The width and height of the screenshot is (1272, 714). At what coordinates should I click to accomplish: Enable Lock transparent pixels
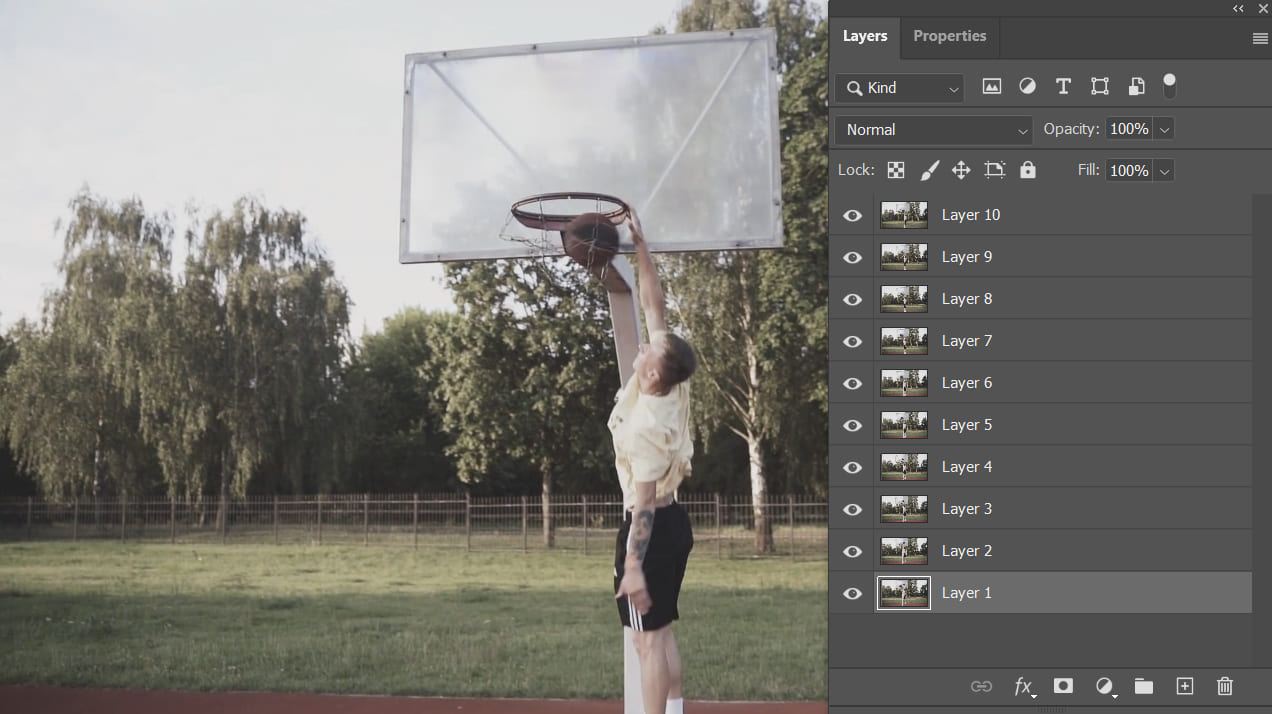[x=895, y=170]
